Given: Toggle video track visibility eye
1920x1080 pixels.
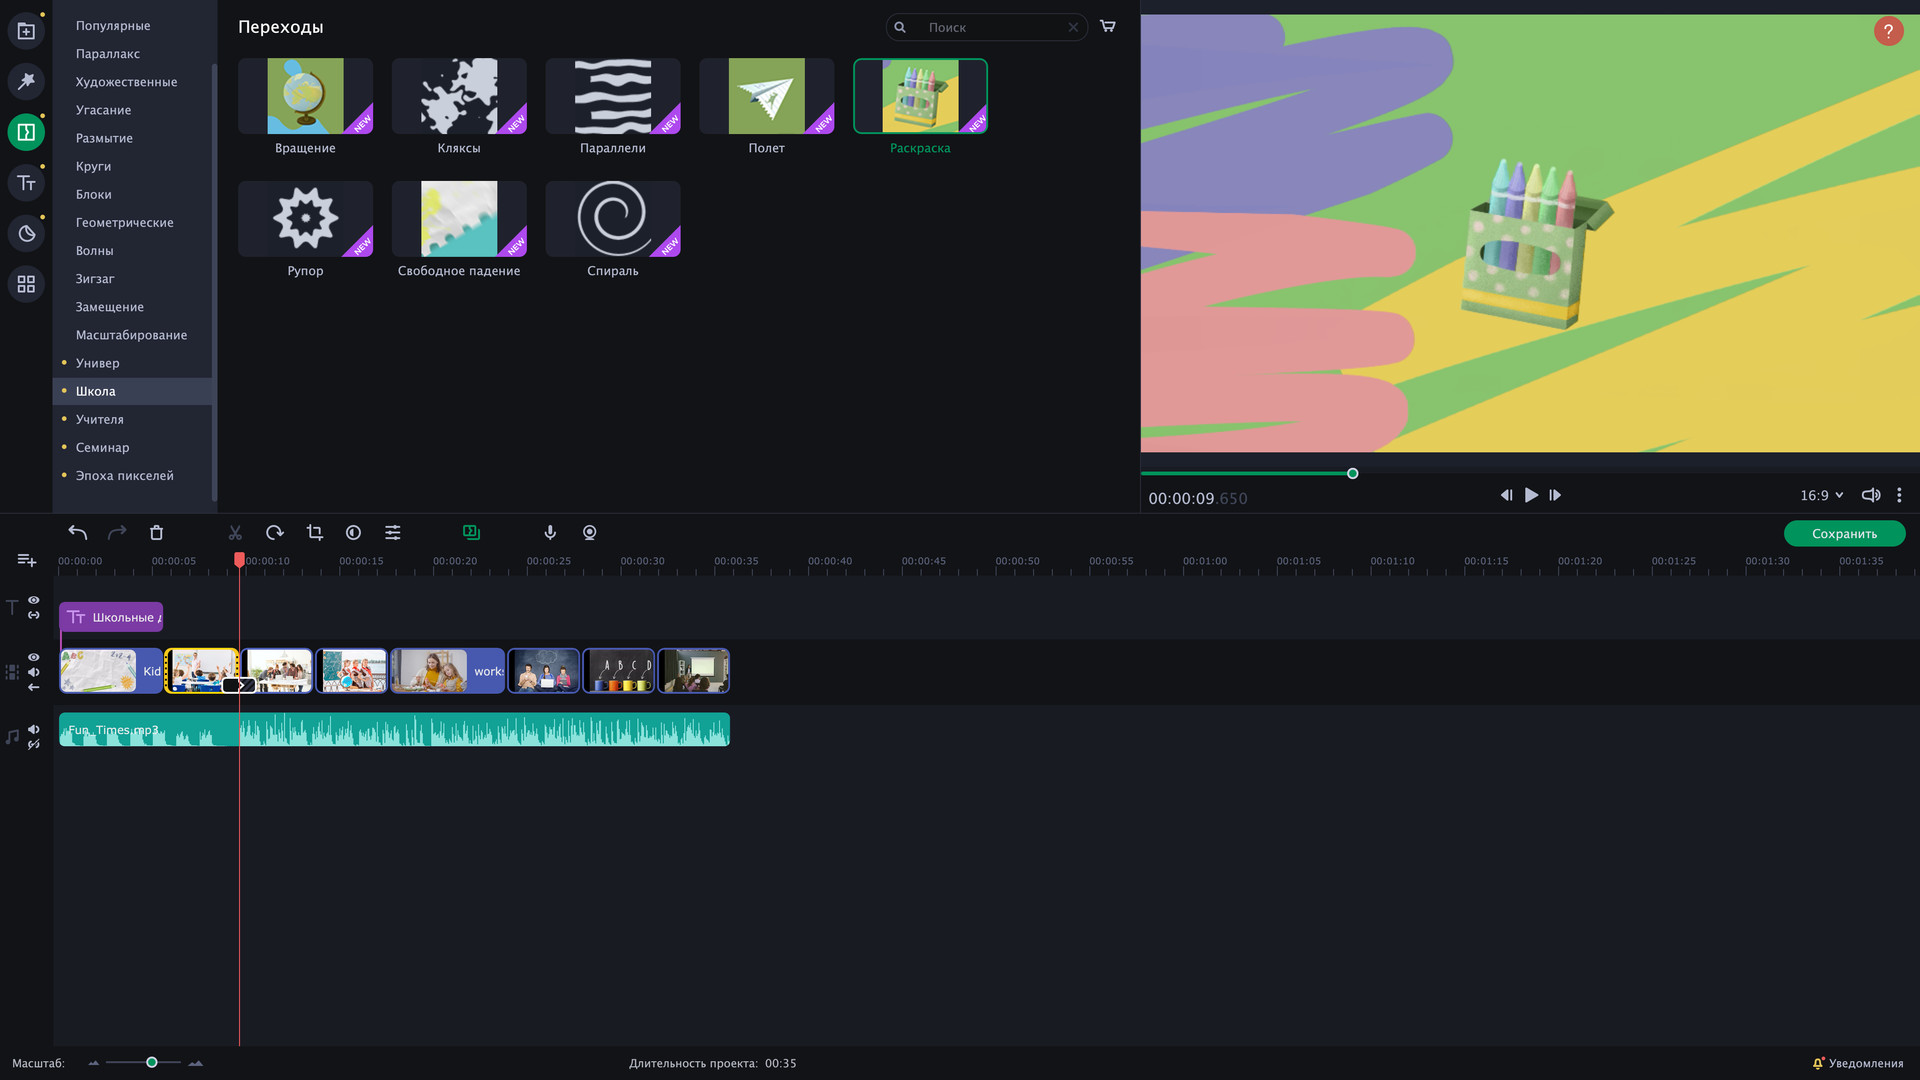Looking at the screenshot, I should pyautogui.click(x=34, y=657).
